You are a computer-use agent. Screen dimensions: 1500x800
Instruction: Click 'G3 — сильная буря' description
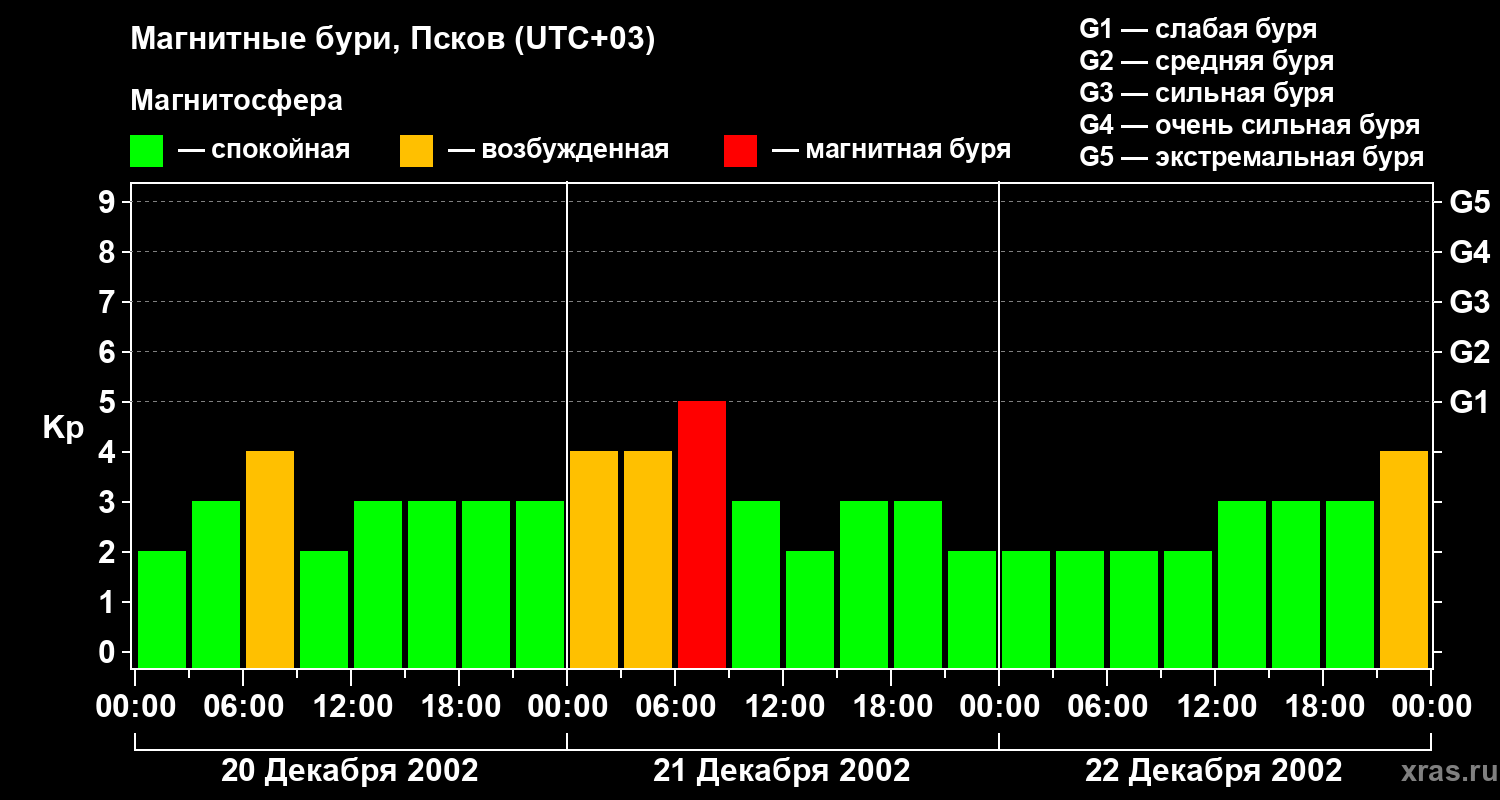[1206, 93]
